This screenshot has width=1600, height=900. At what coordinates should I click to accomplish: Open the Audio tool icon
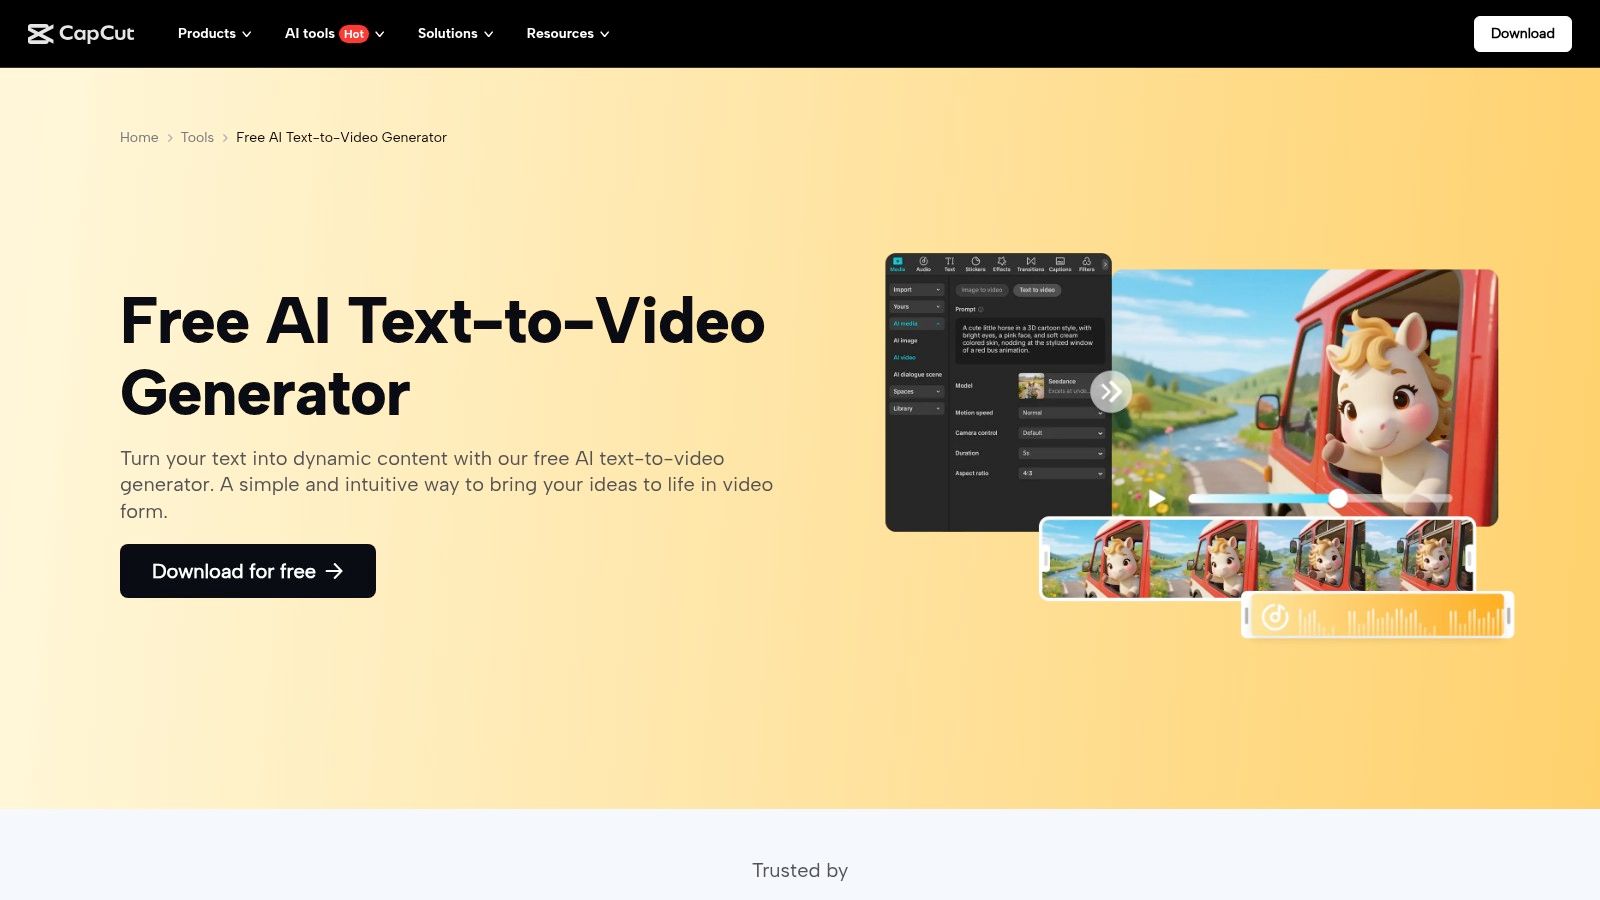[x=923, y=263]
